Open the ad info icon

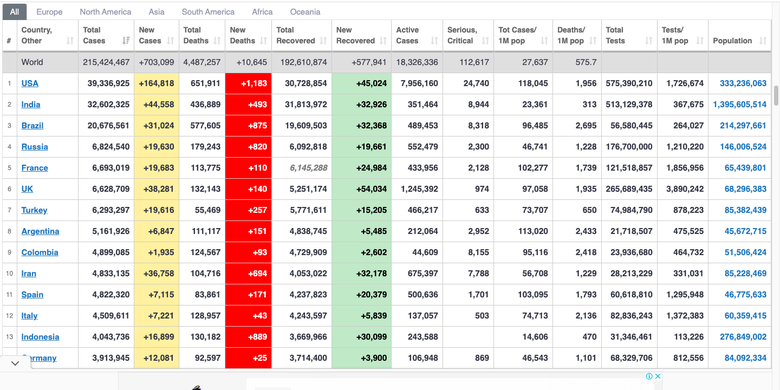coord(649,376)
